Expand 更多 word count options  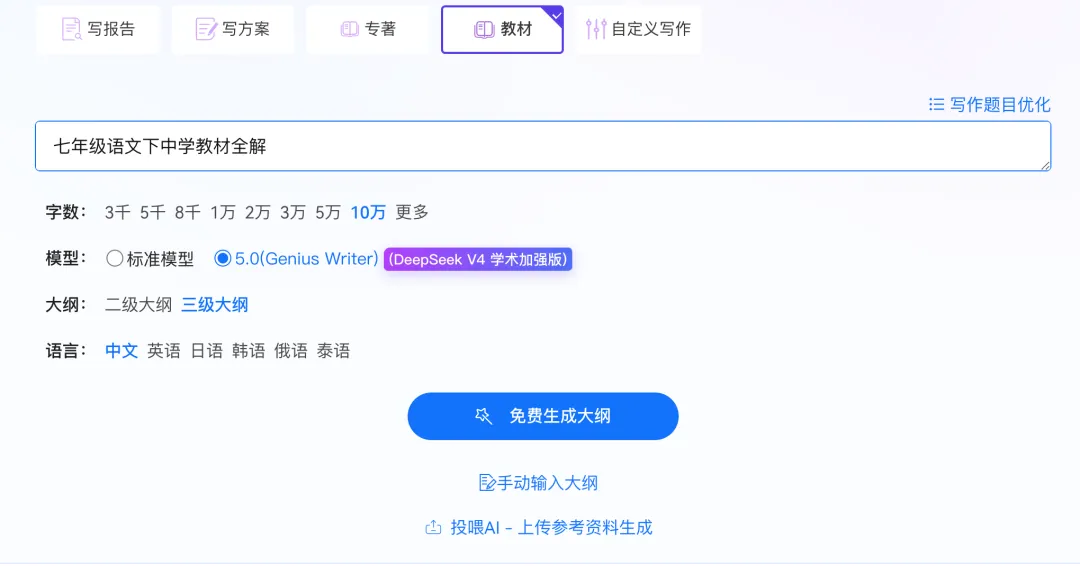[412, 212]
